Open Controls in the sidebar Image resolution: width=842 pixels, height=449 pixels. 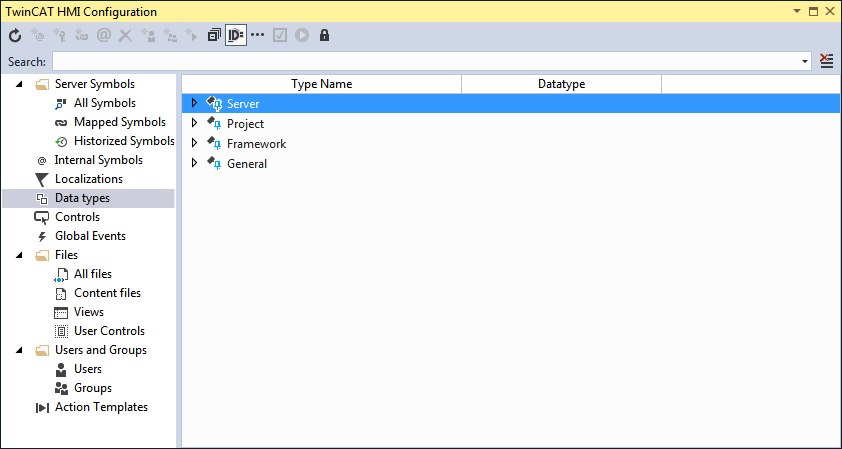tap(77, 217)
